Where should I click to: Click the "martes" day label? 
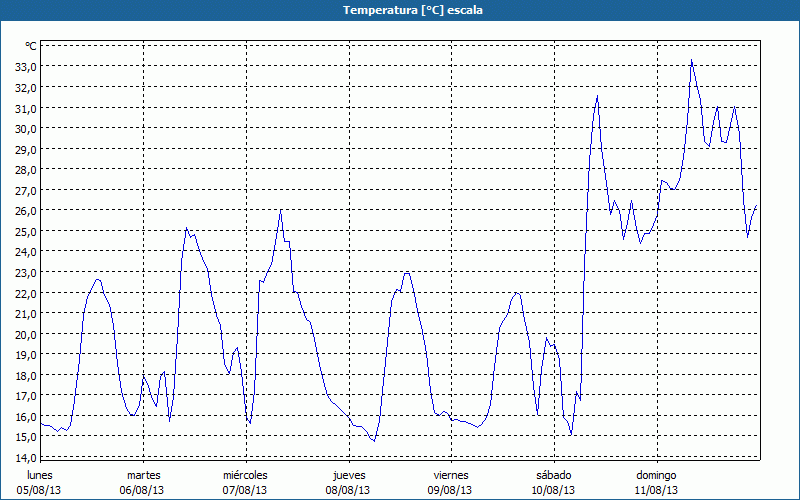144,475
